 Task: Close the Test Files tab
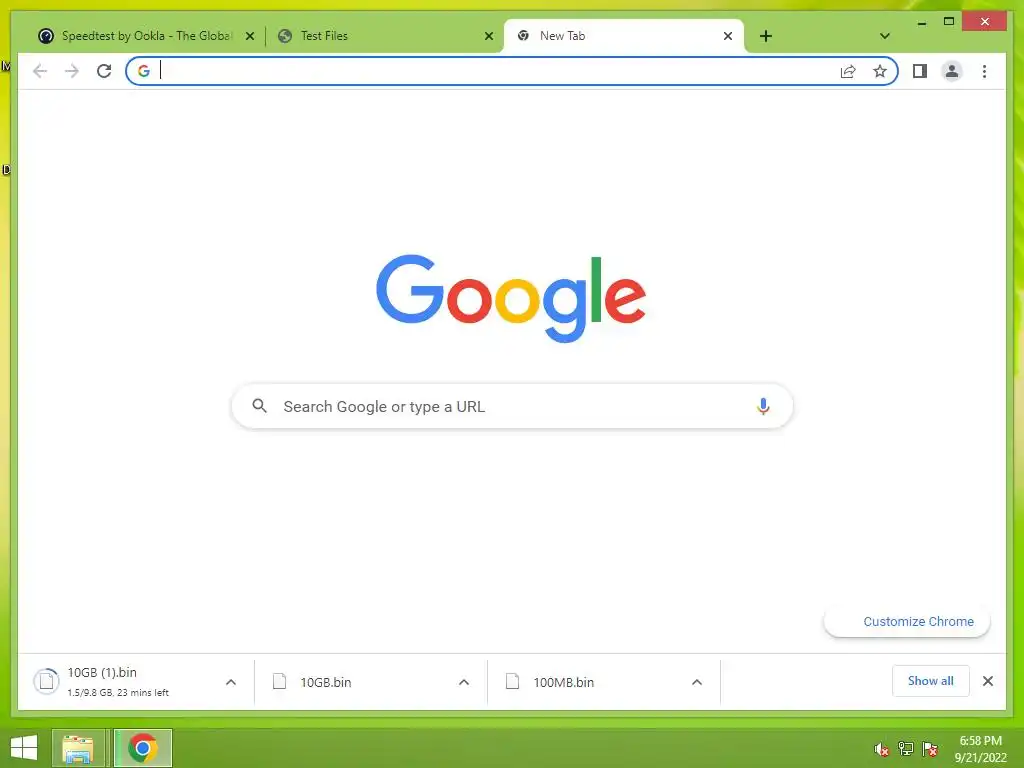pos(488,36)
